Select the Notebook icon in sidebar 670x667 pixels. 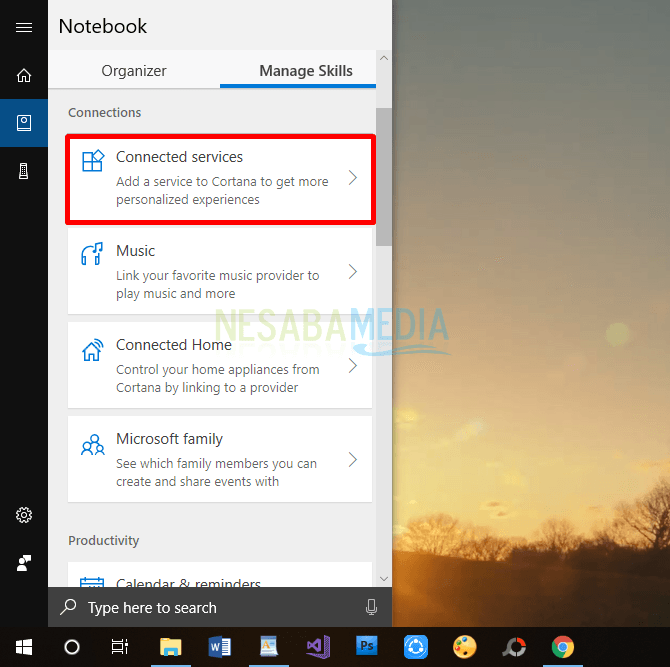(24, 123)
